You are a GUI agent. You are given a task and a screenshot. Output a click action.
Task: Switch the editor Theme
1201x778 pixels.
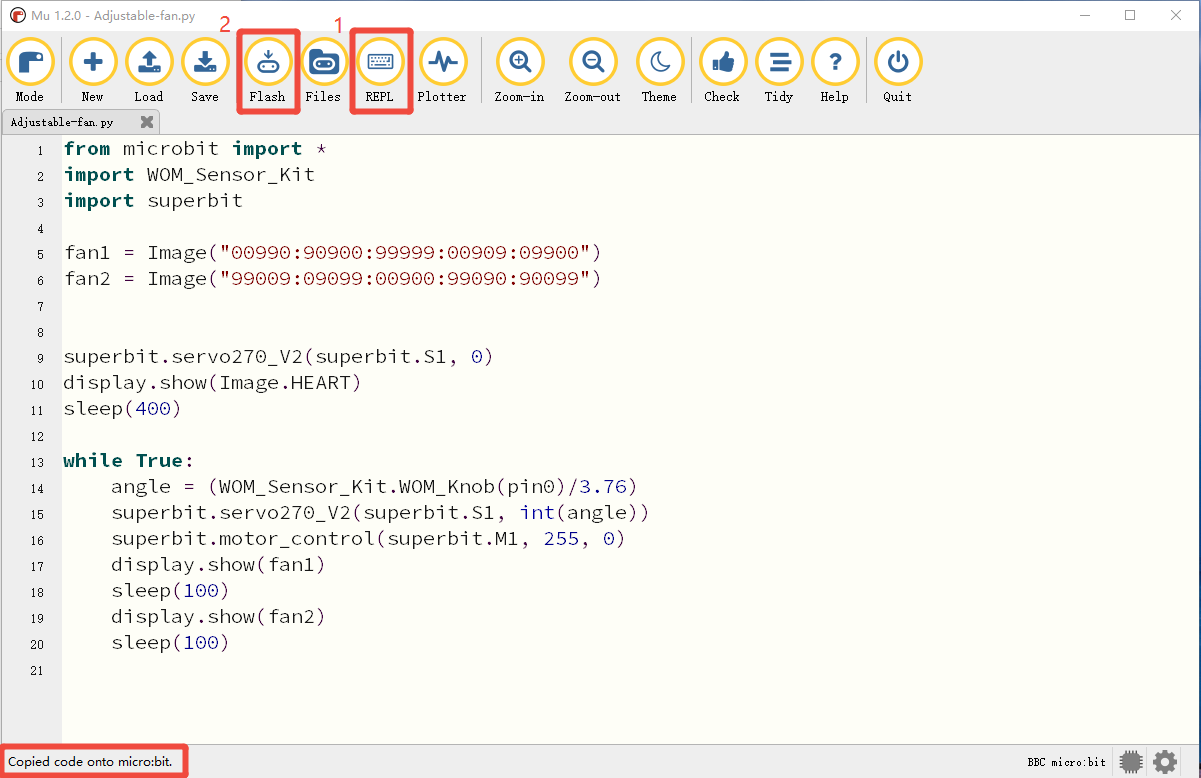(x=659, y=71)
